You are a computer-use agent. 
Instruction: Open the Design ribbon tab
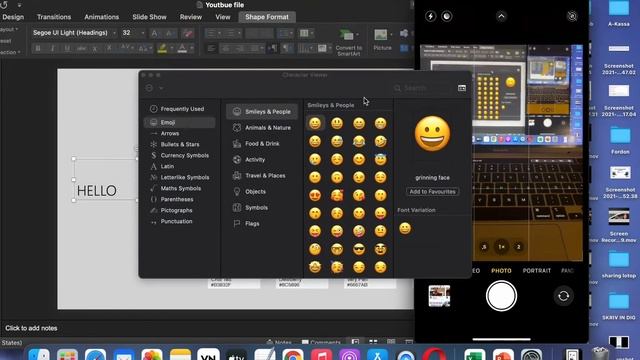coord(13,17)
